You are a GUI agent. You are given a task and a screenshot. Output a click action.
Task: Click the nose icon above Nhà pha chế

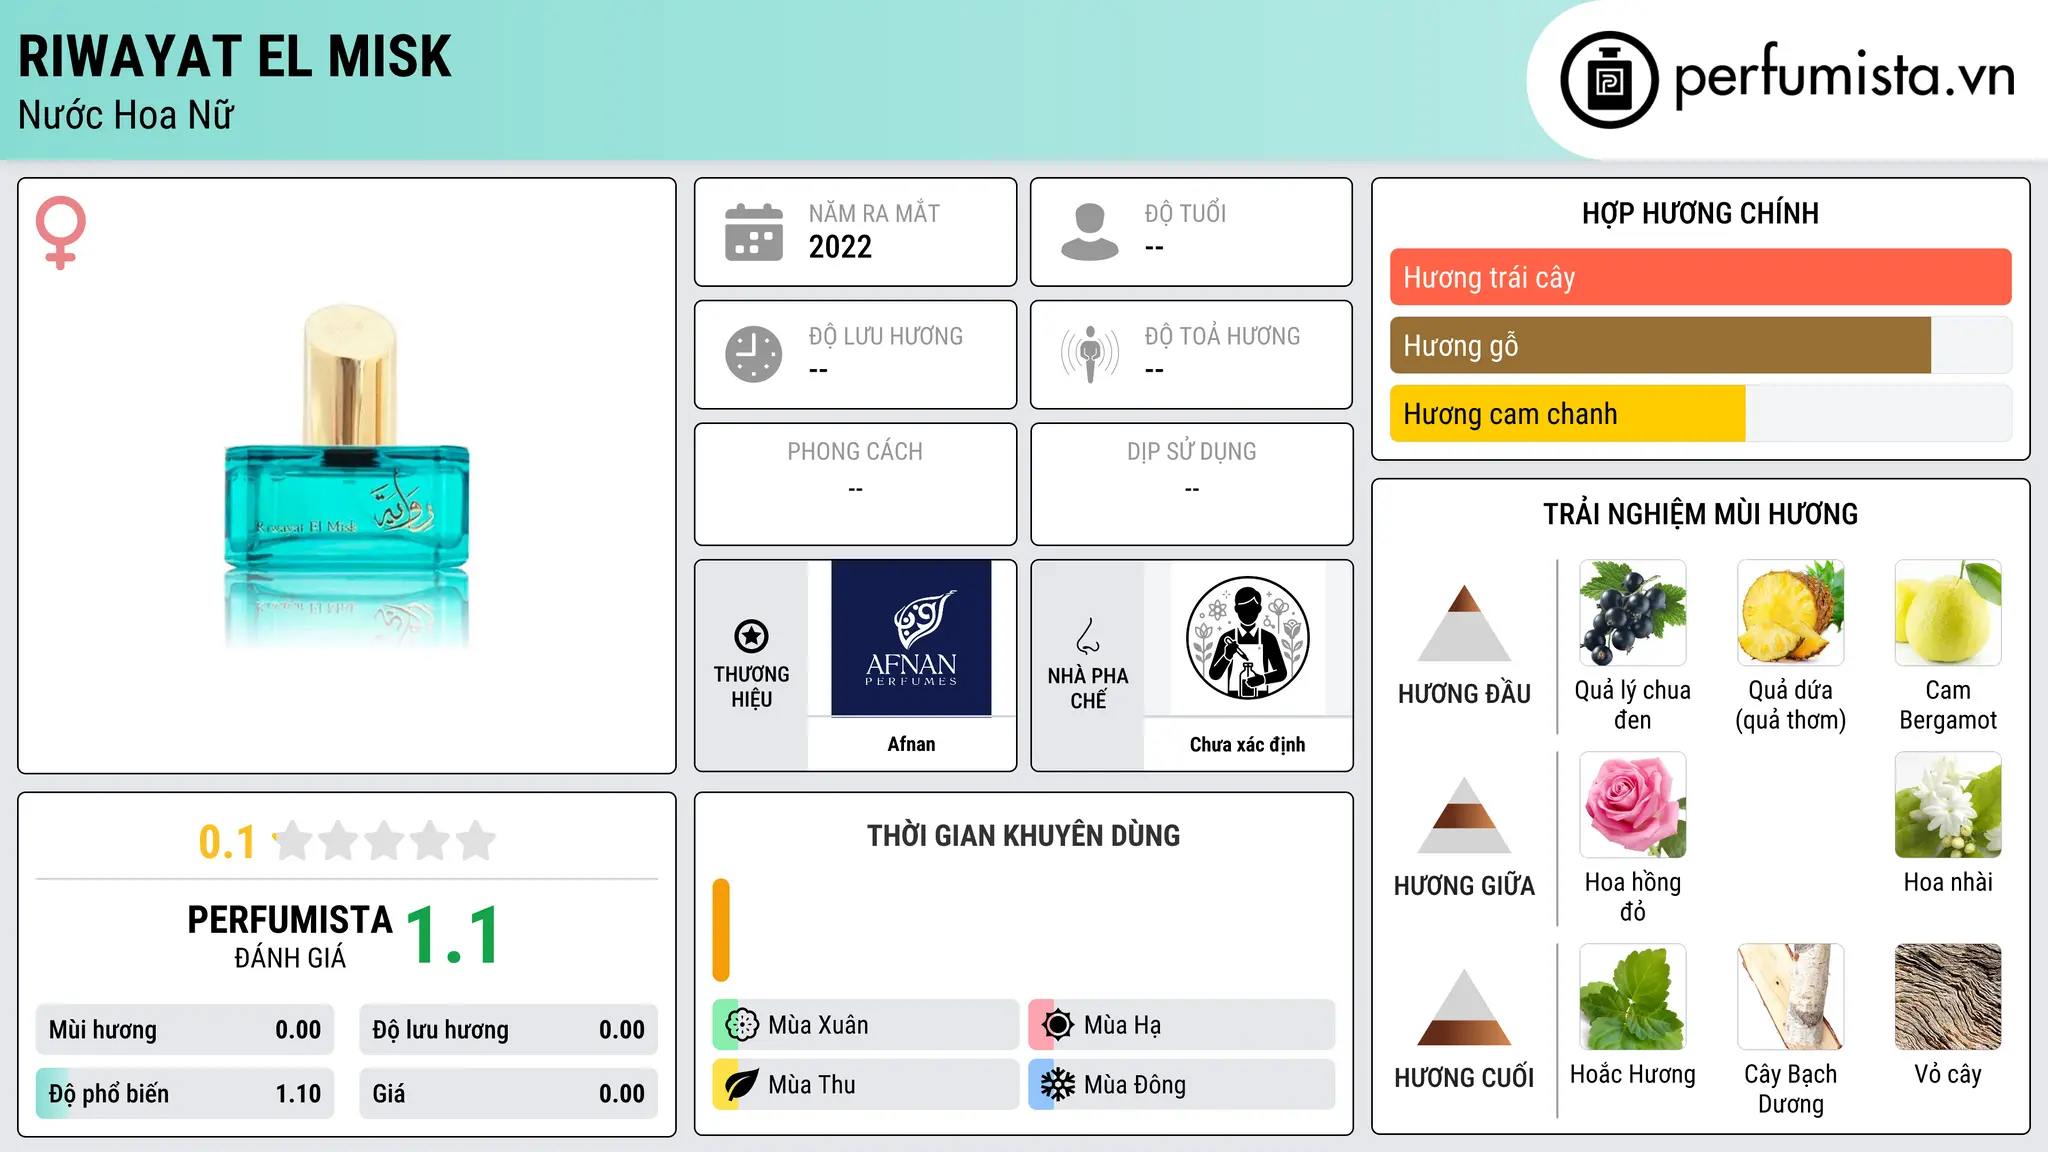click(1088, 635)
